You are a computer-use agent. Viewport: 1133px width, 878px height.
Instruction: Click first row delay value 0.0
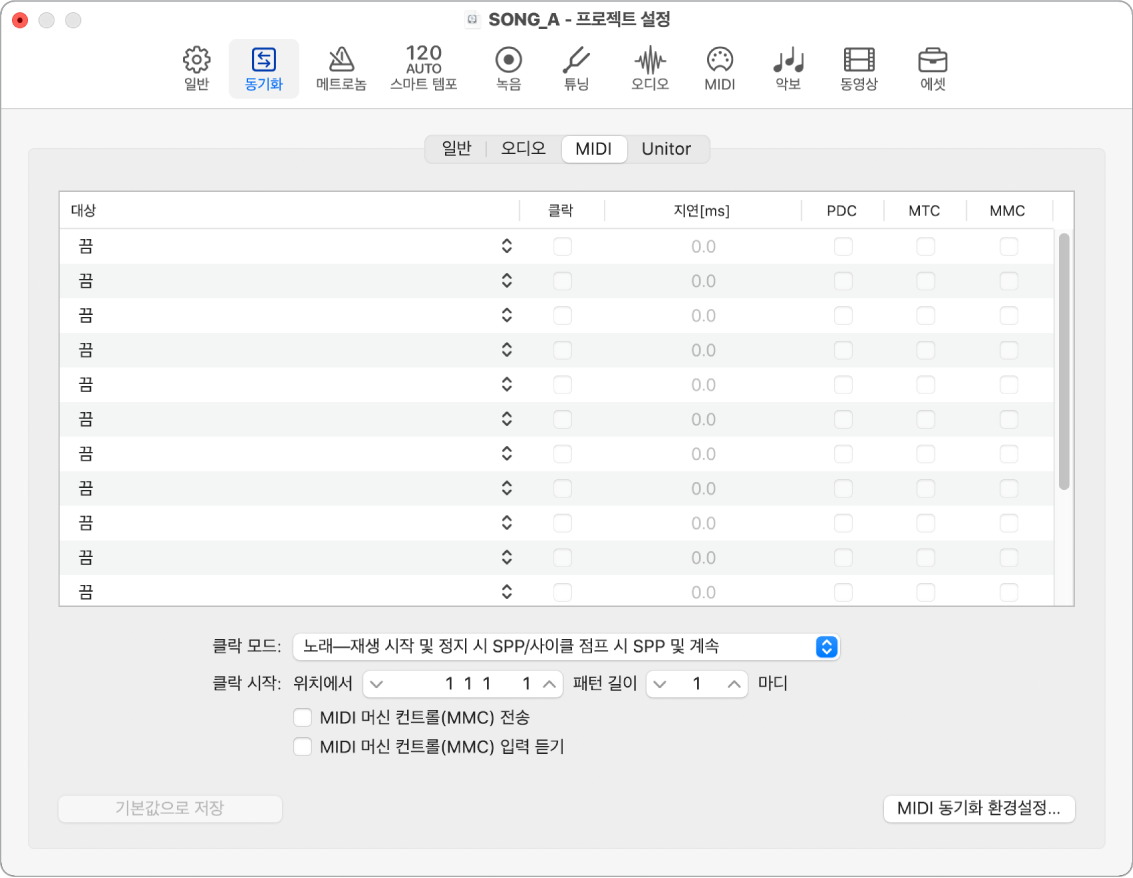click(x=703, y=247)
